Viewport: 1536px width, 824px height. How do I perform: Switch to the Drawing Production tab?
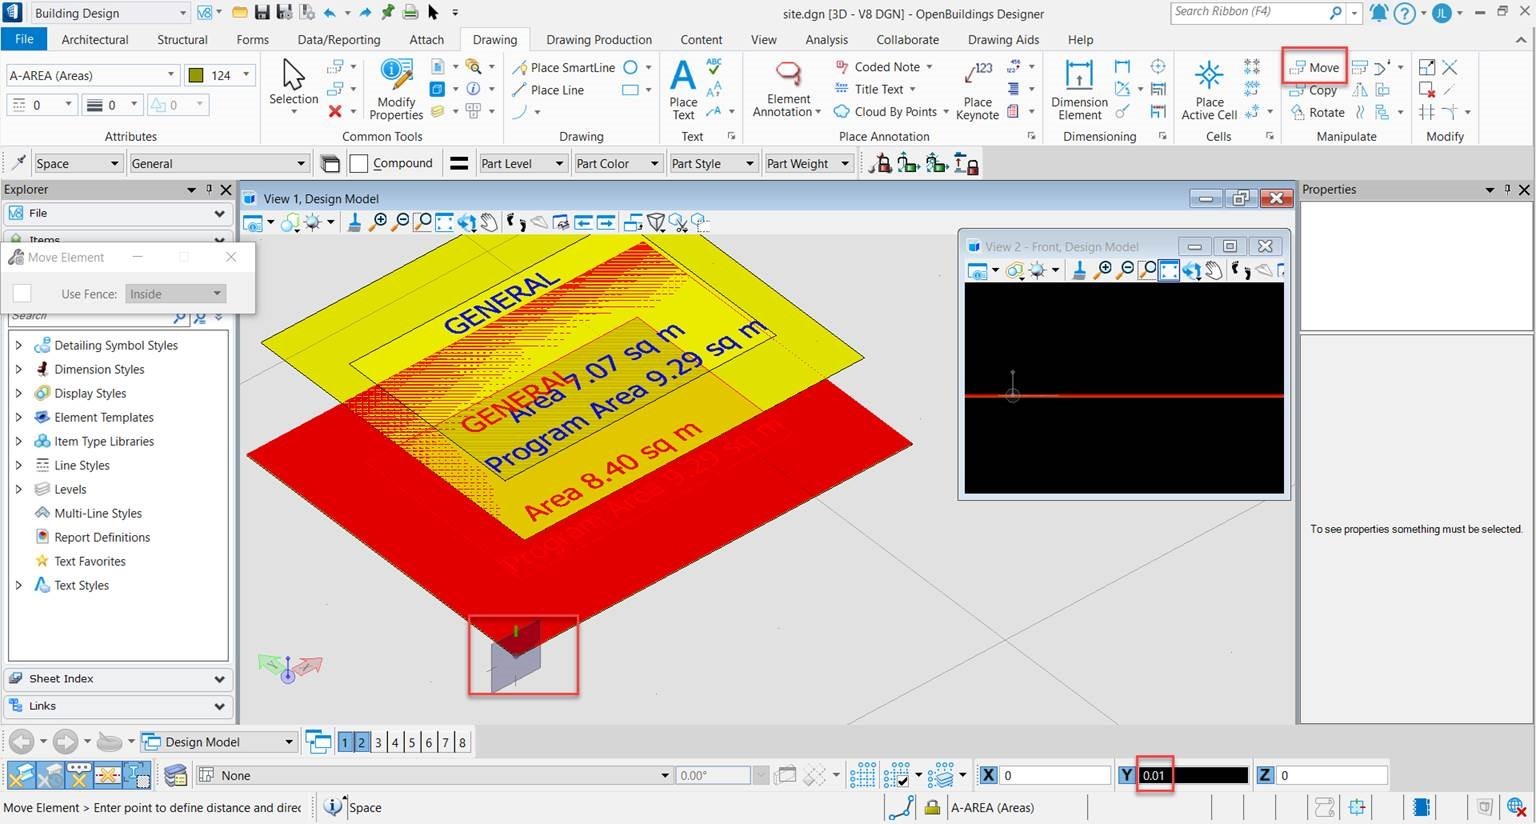click(x=599, y=39)
